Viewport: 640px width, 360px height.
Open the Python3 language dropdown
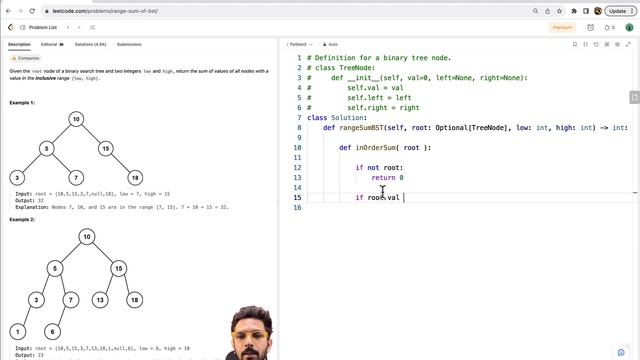coord(299,44)
